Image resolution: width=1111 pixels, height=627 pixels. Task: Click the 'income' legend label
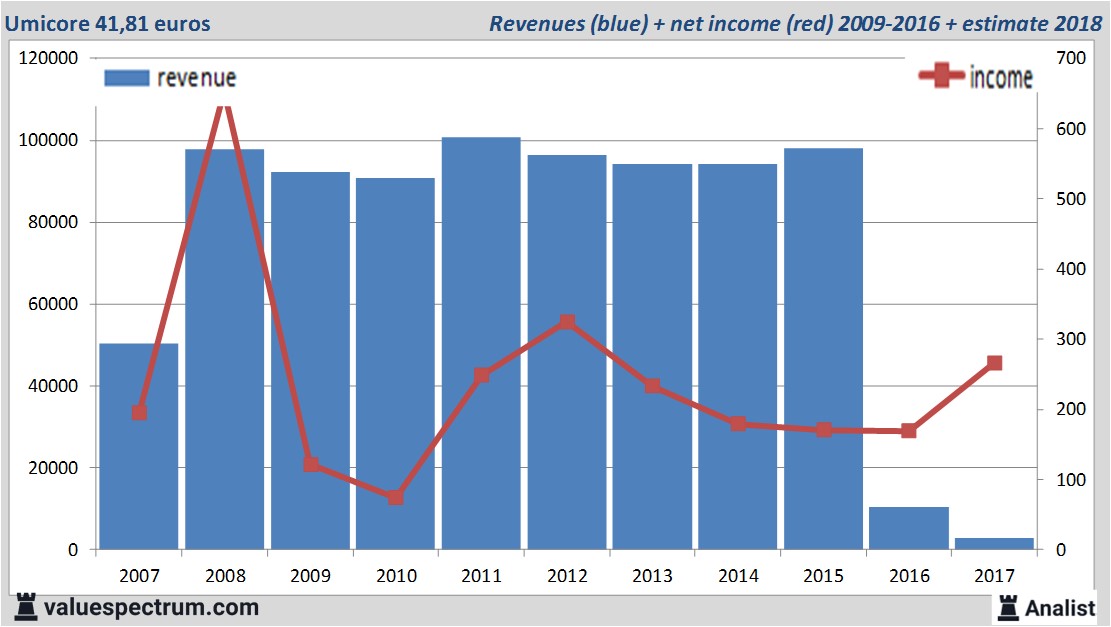point(1001,77)
